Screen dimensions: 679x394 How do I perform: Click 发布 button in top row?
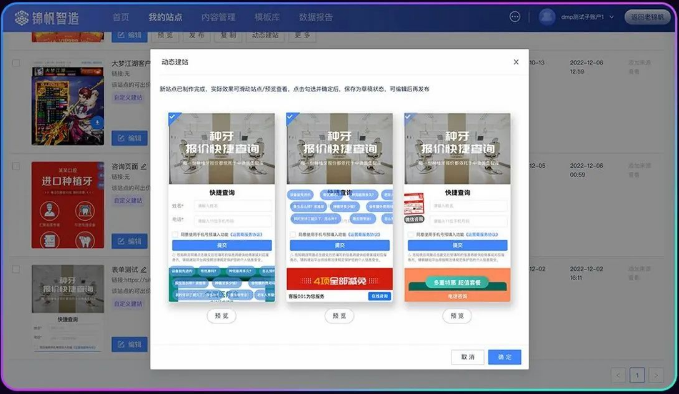click(197, 35)
